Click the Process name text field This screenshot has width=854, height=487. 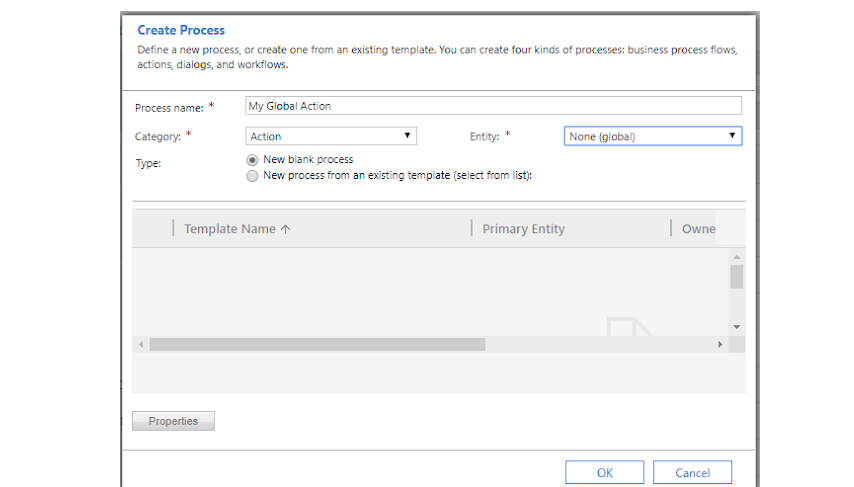tap(493, 106)
